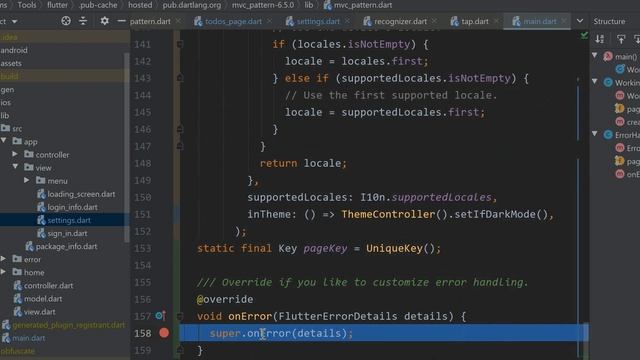Open package_info.dart file
640x360 pixels.
[x=66, y=246]
